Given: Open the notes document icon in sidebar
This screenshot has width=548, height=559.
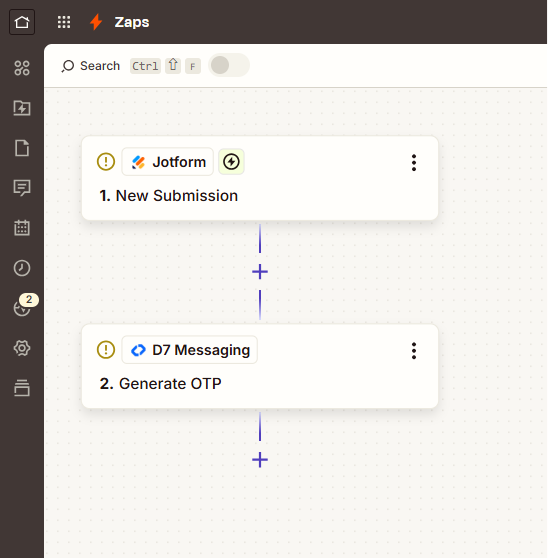Looking at the screenshot, I should pos(22,148).
